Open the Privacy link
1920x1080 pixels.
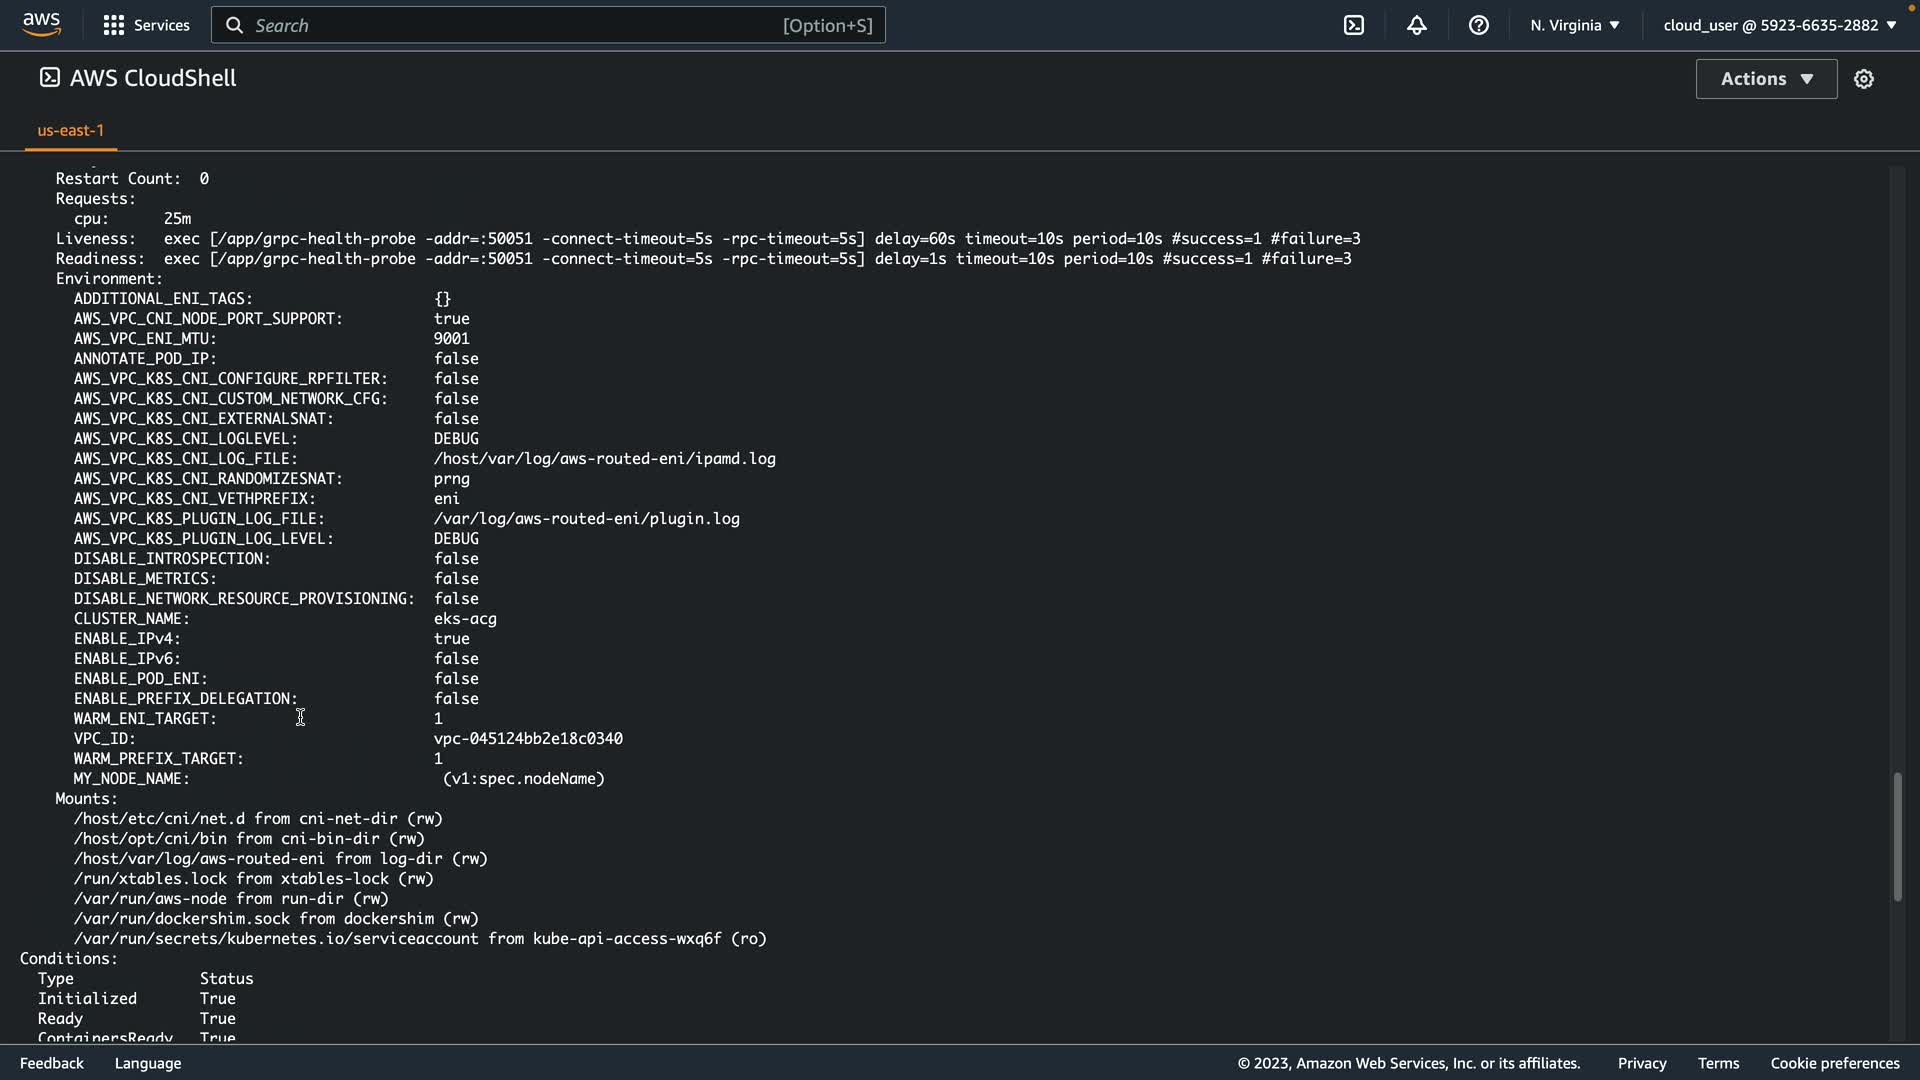click(1641, 1063)
